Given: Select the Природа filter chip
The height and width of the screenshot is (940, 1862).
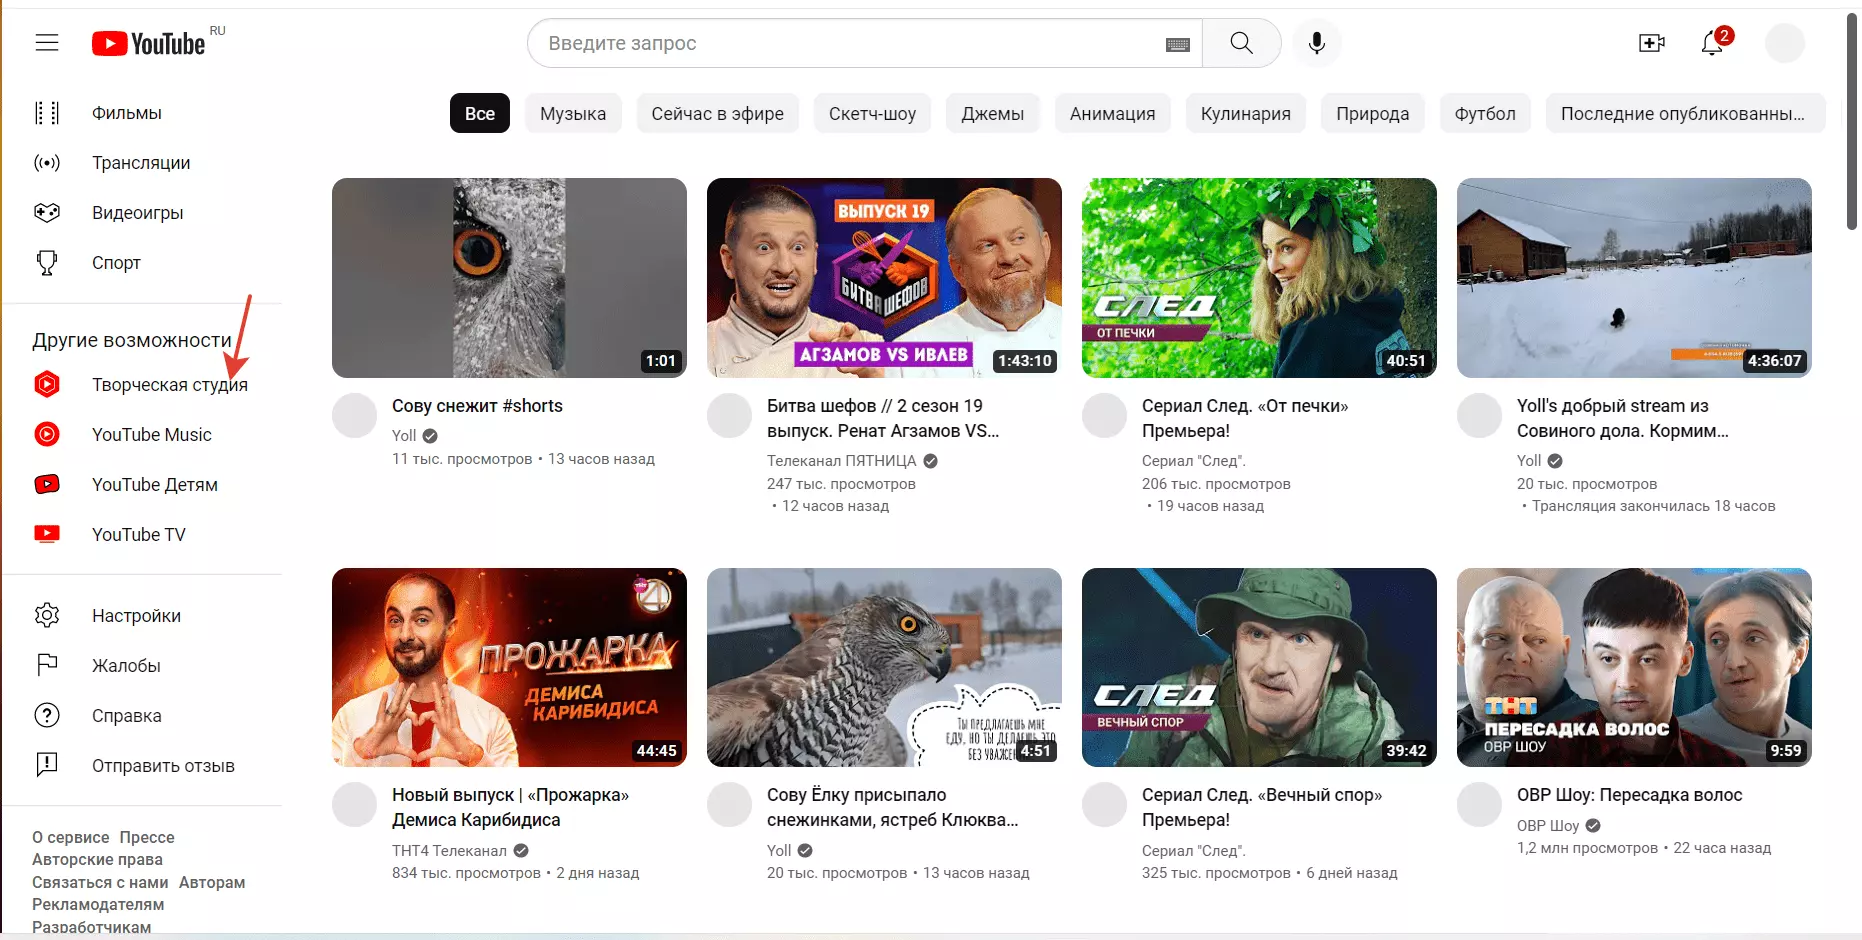Looking at the screenshot, I should coord(1373,113).
